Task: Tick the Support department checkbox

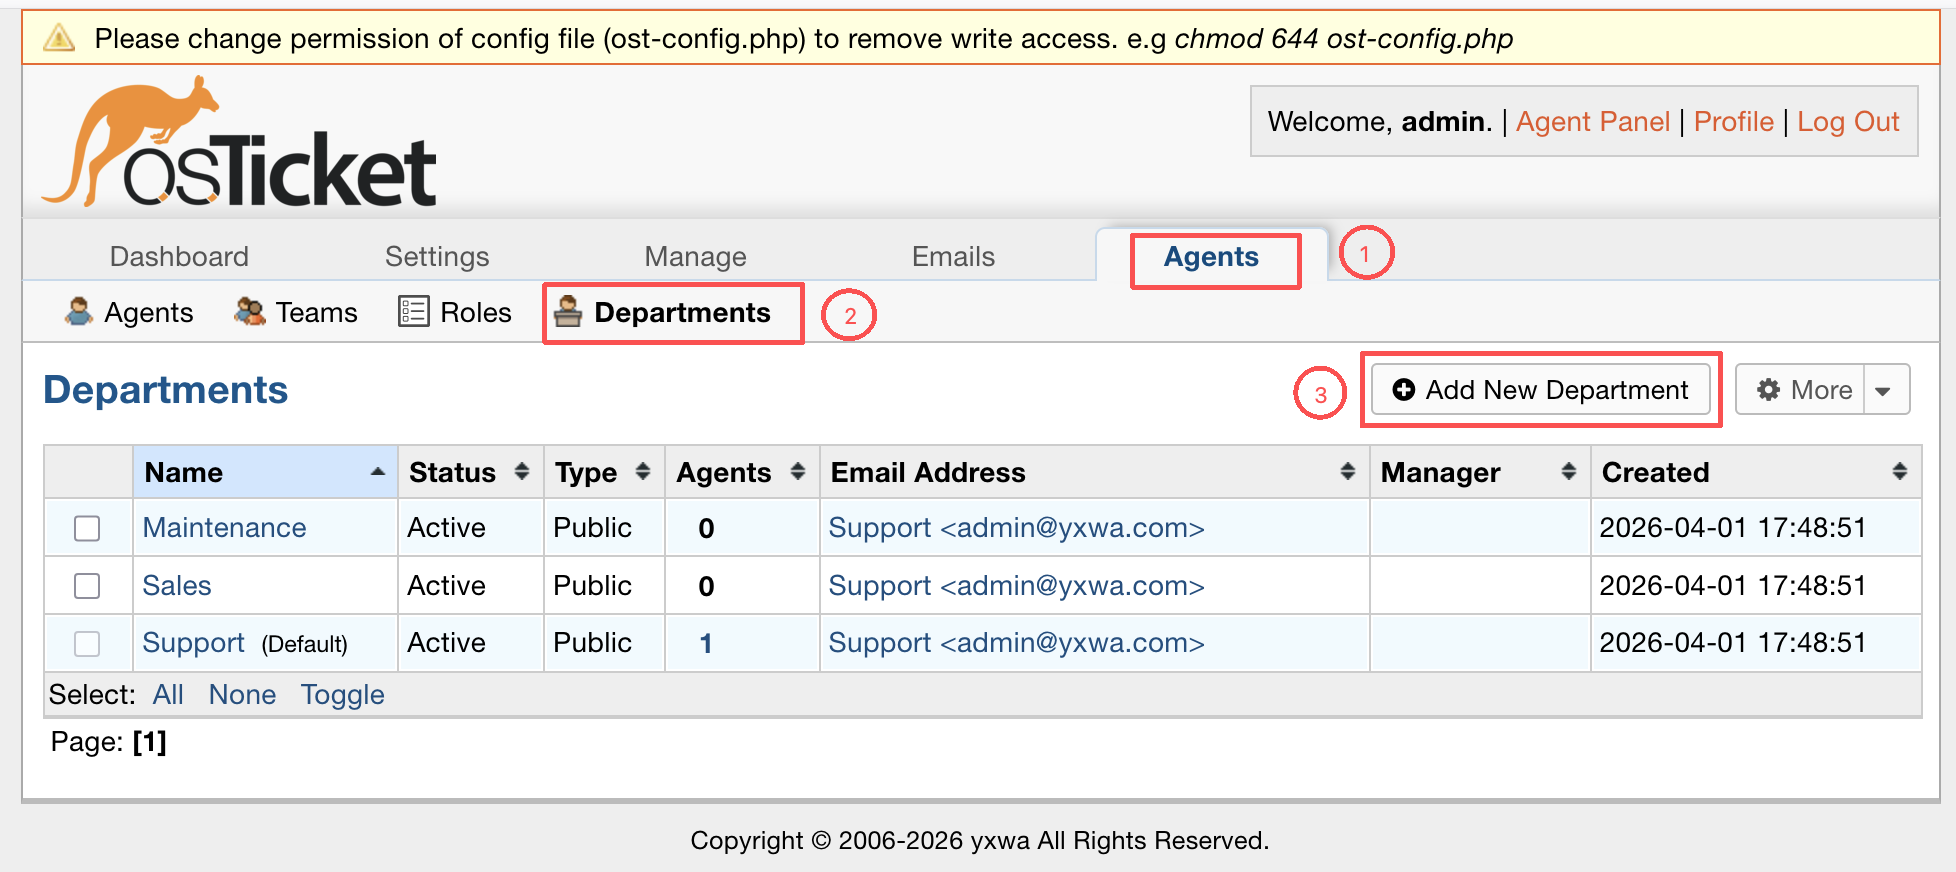Action: pyautogui.click(x=88, y=644)
